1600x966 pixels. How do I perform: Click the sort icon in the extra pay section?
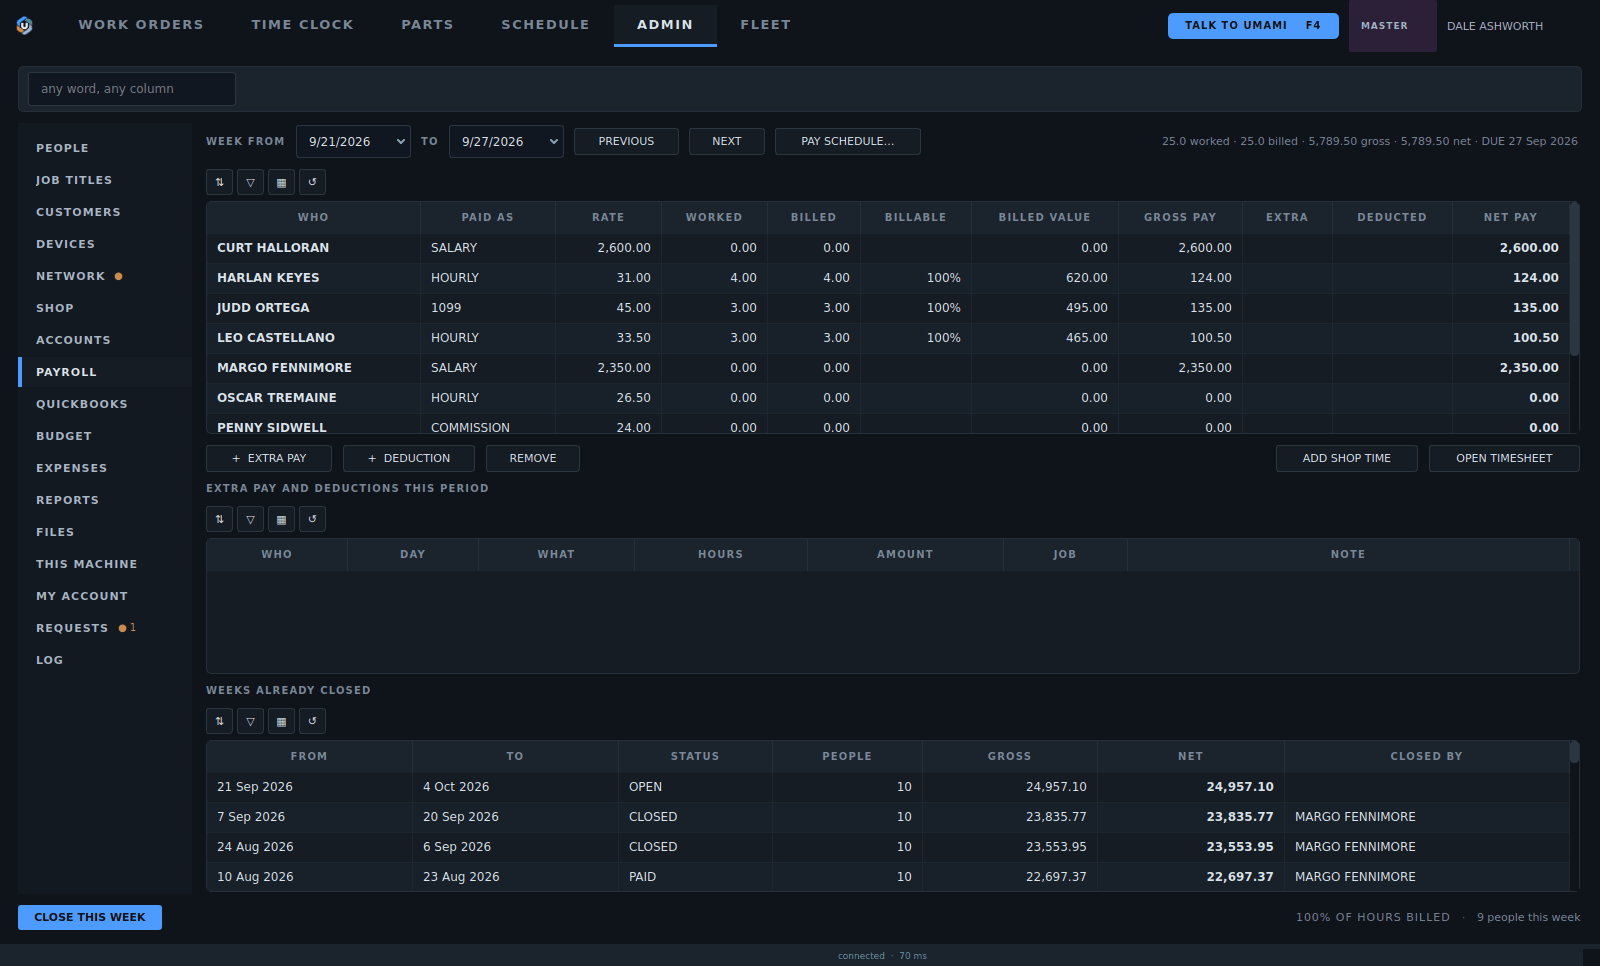(219, 519)
